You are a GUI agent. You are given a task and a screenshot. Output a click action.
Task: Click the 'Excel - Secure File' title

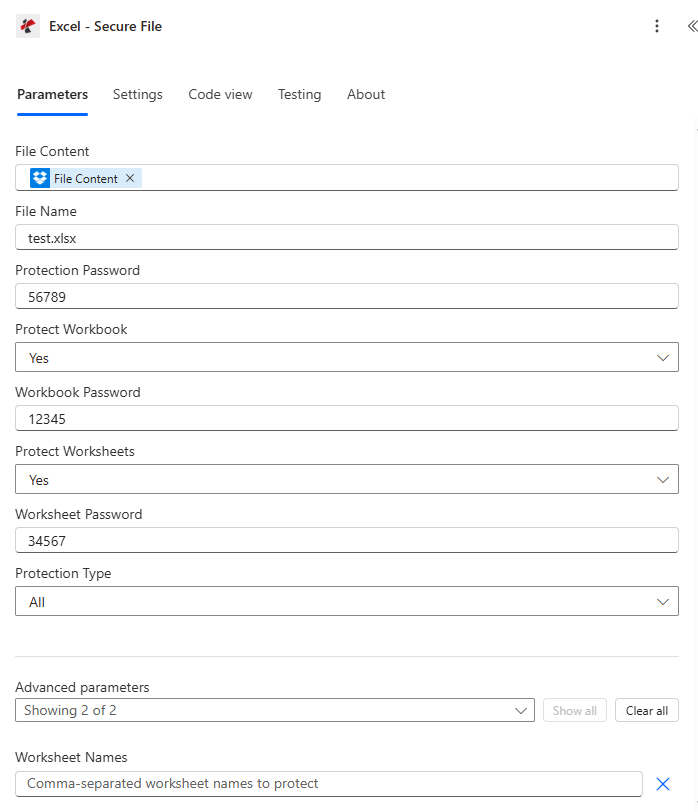[105, 26]
